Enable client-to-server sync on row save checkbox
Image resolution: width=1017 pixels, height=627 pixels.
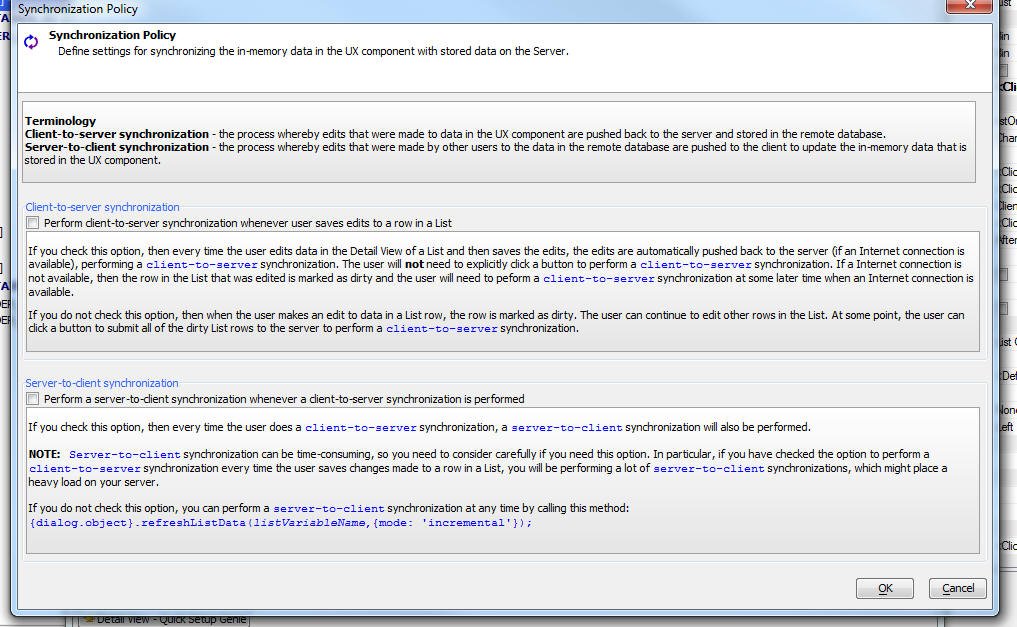33,223
